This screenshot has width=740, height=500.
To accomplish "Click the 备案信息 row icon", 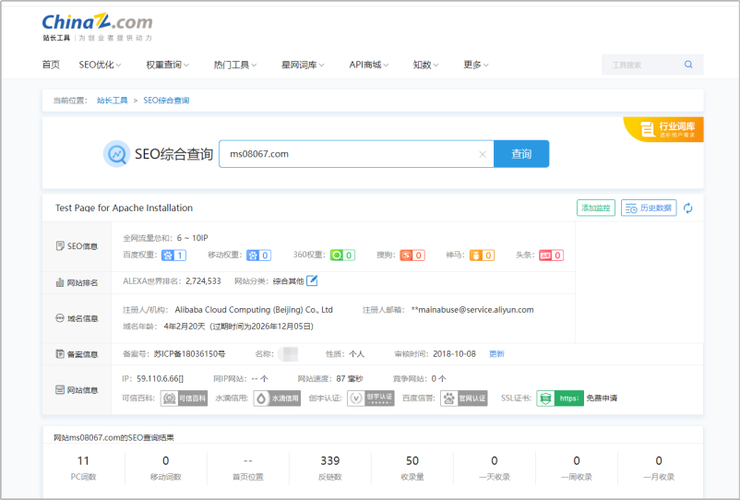I will 60,354.
